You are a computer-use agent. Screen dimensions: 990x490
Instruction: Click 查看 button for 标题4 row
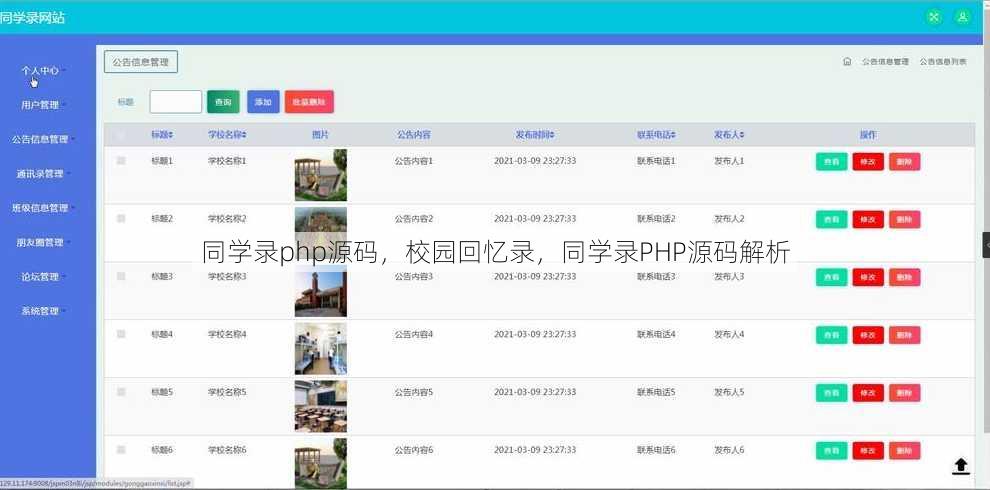coord(832,335)
